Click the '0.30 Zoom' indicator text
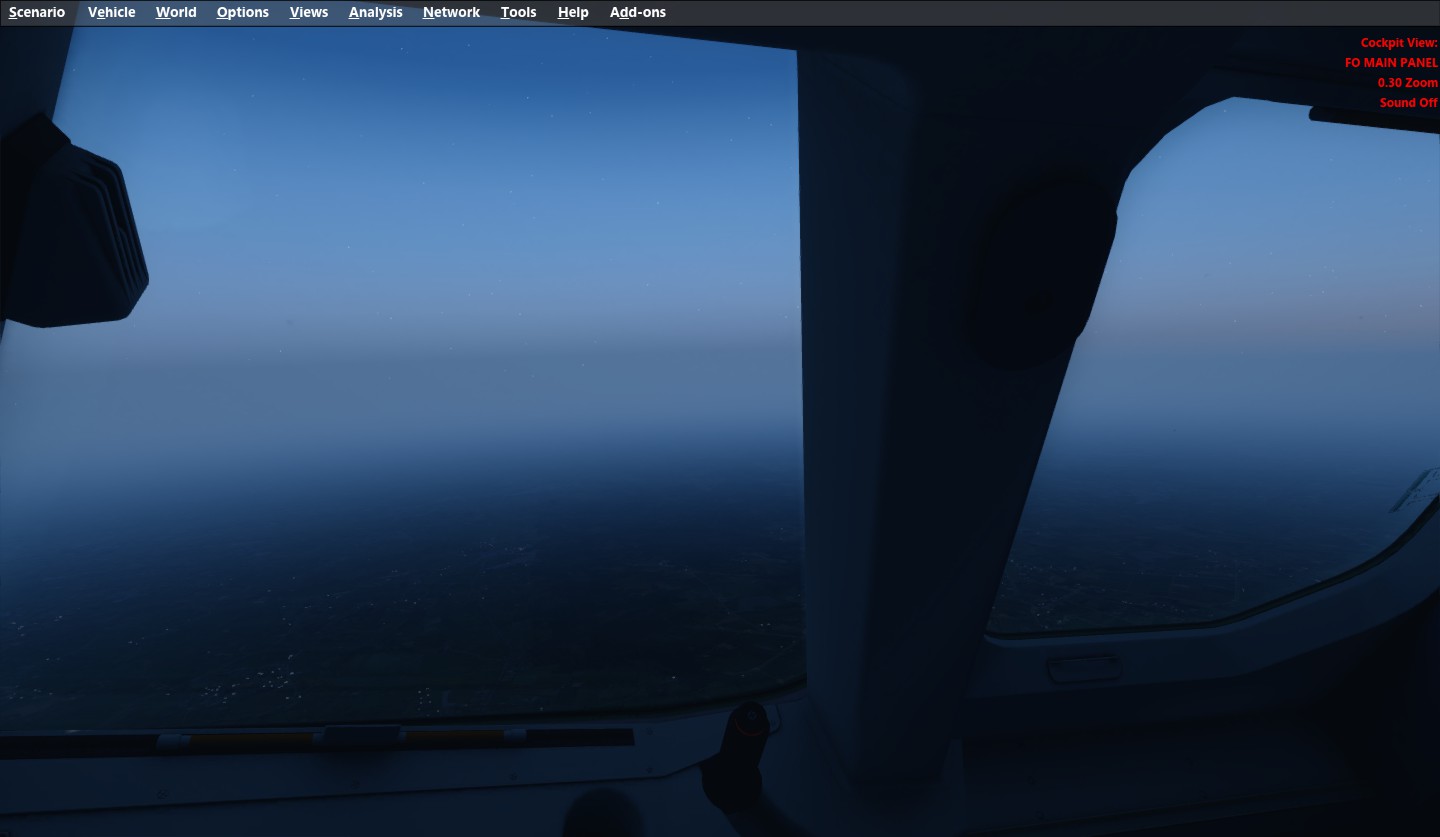The width and height of the screenshot is (1440, 837). click(1407, 83)
